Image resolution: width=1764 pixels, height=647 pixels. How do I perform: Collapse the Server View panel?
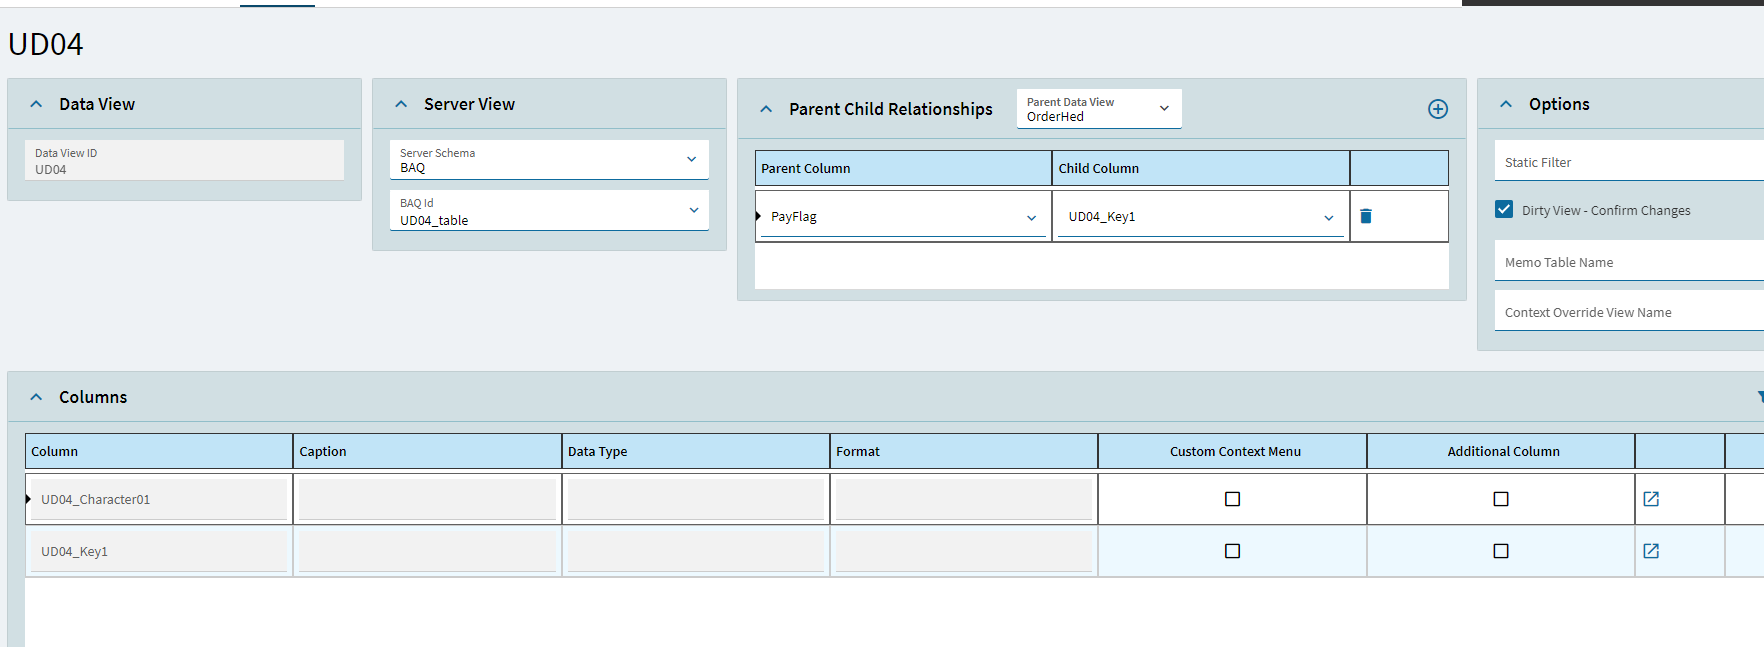click(401, 104)
